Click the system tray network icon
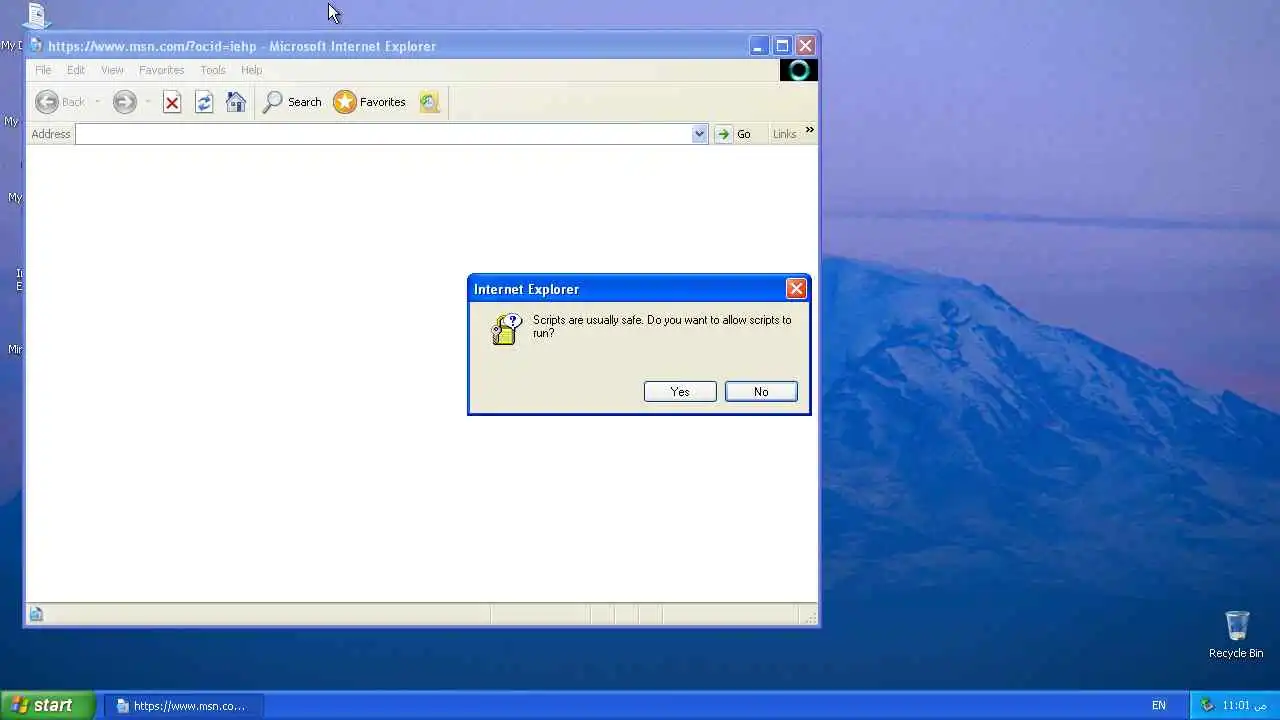Viewport: 1280px width, 720px height. 1207,705
